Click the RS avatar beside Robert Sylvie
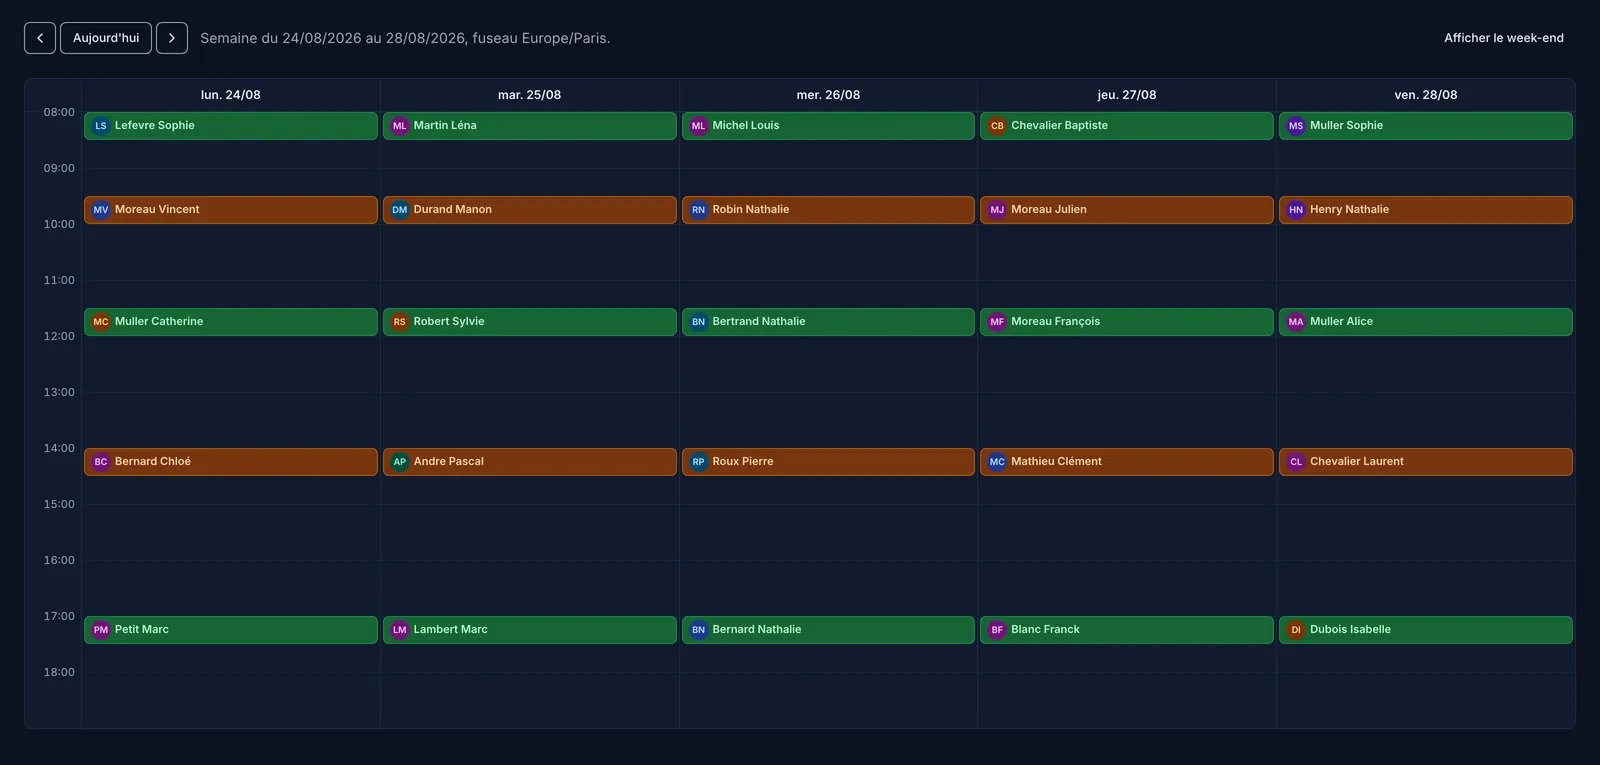 tap(400, 322)
